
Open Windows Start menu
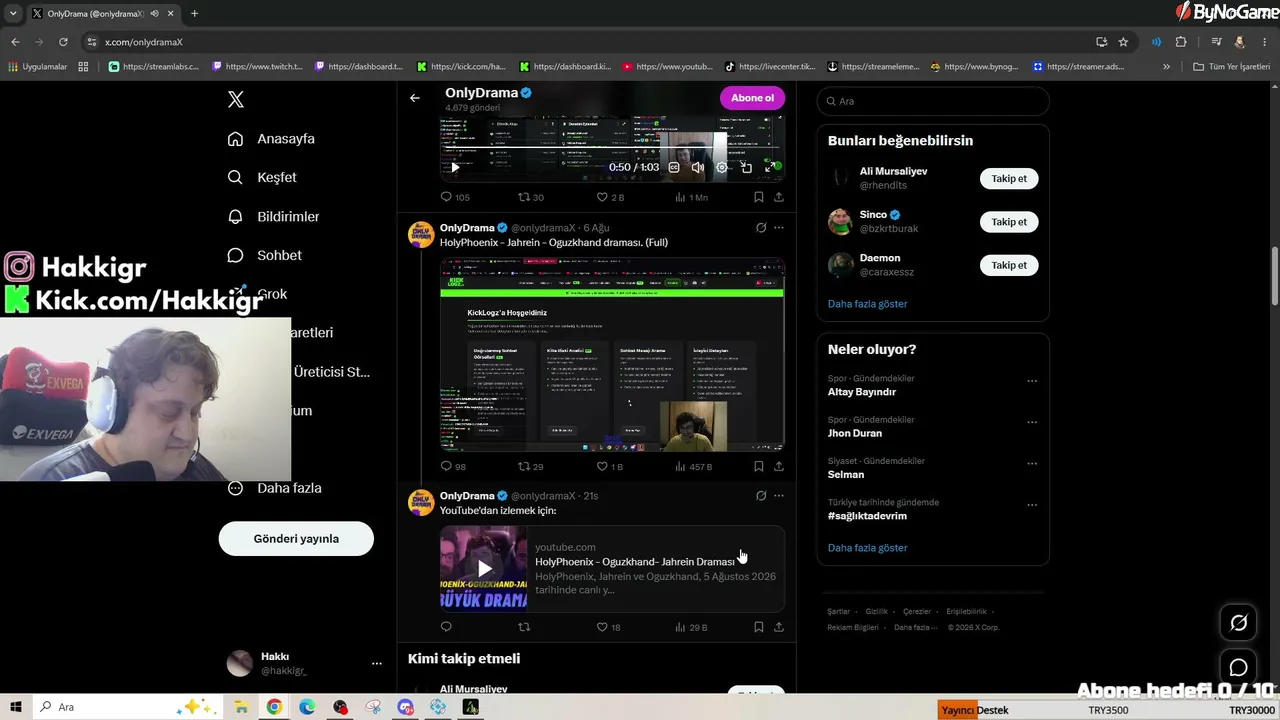(16, 707)
